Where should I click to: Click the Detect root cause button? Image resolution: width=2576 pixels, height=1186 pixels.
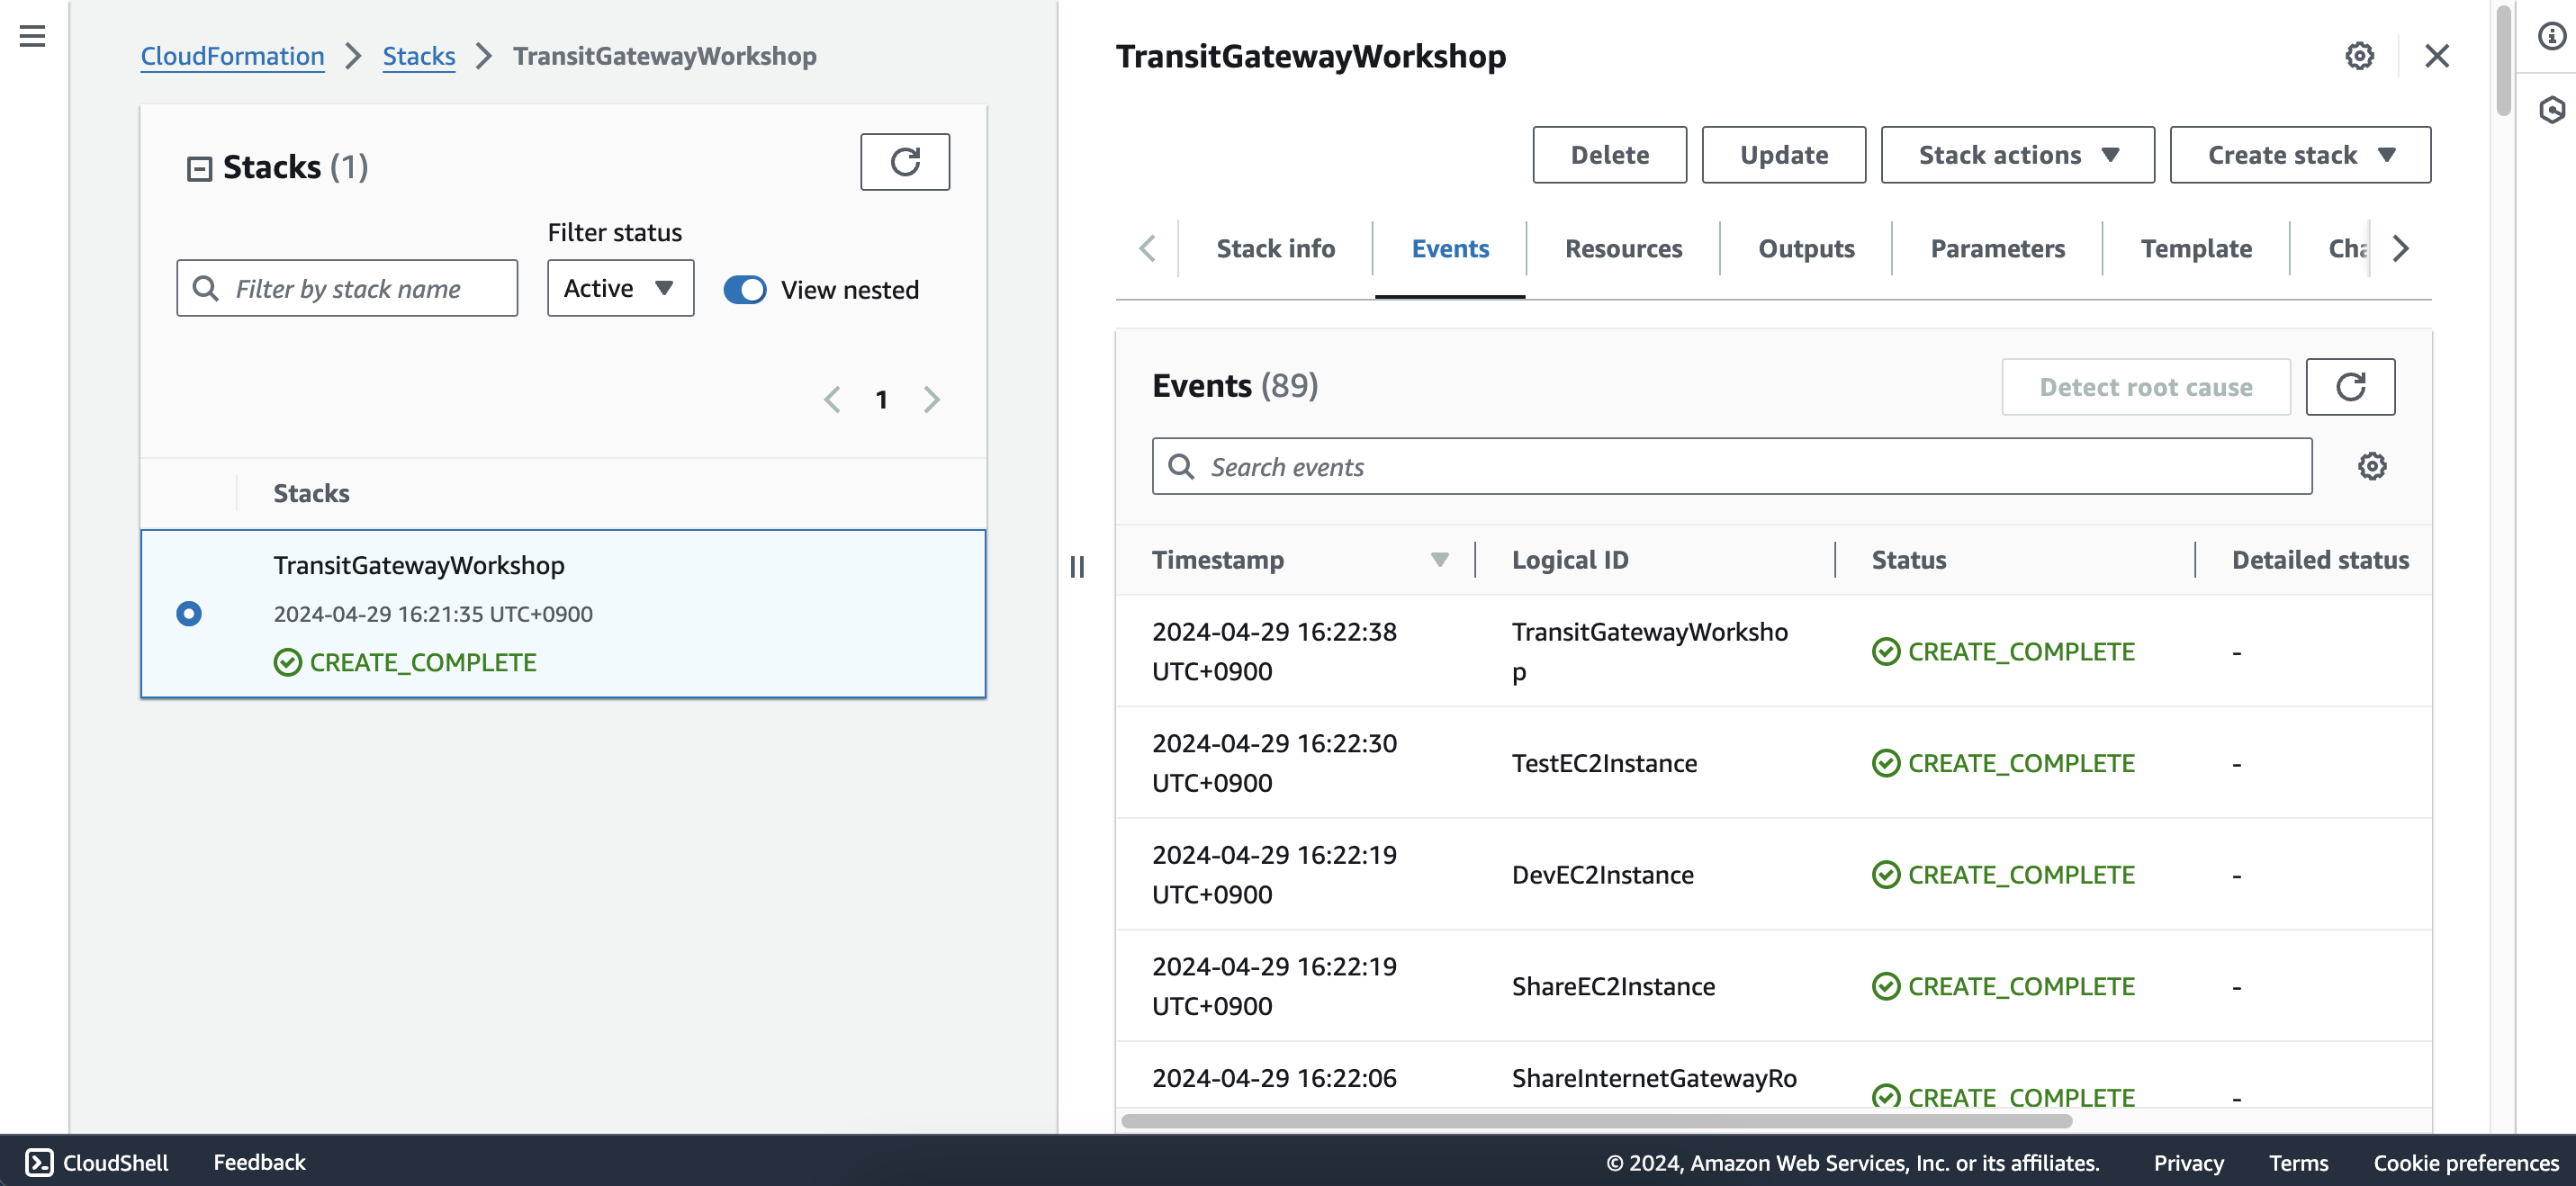(x=2146, y=387)
